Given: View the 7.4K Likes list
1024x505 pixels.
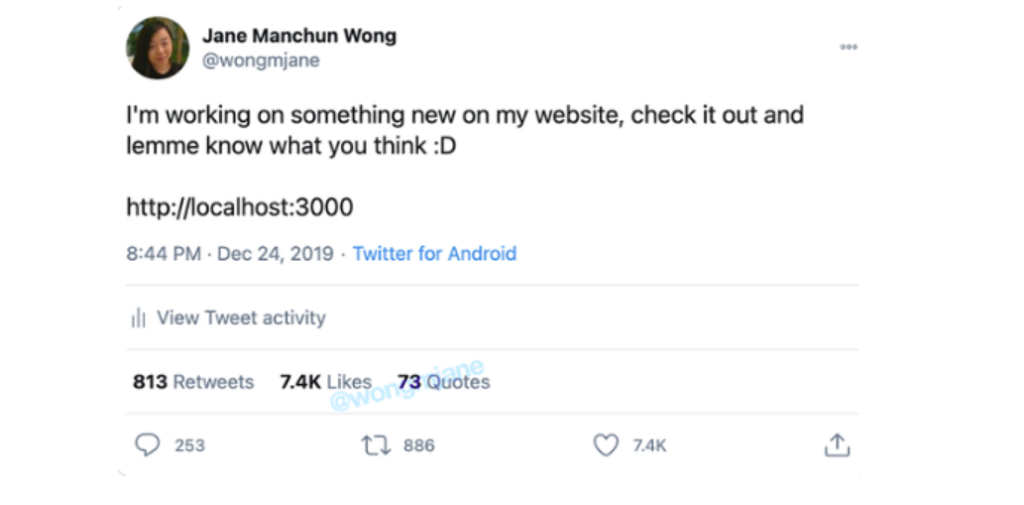Looking at the screenshot, I should (326, 382).
